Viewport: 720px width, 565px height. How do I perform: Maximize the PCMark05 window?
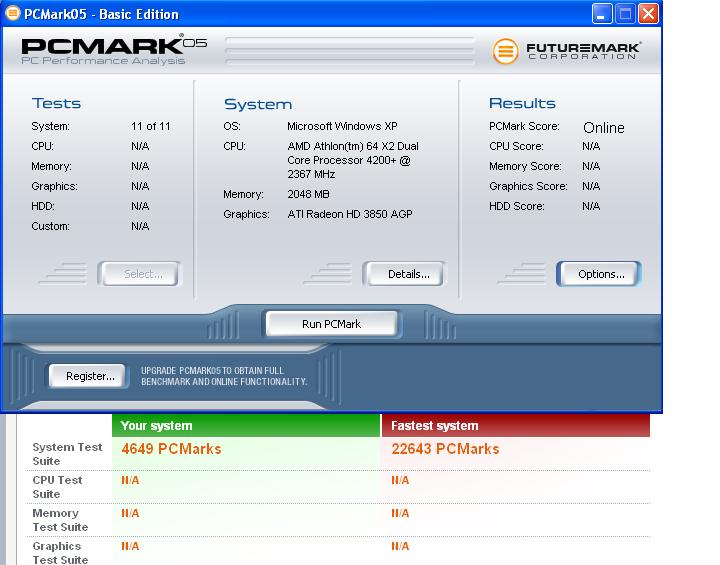(625, 14)
